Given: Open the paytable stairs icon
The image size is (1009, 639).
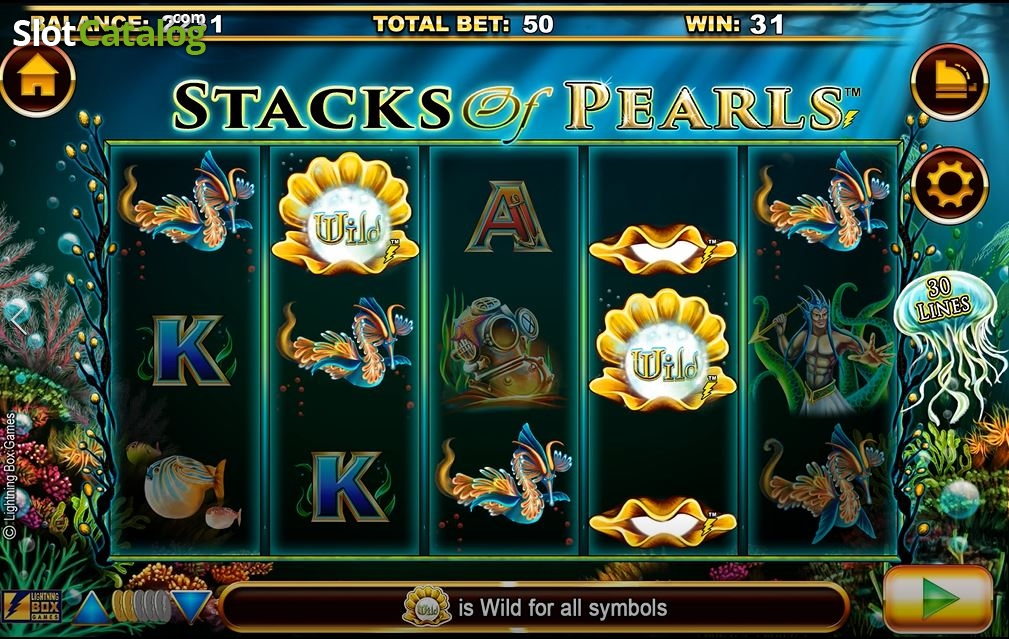Looking at the screenshot, I should pyautogui.click(x=949, y=82).
